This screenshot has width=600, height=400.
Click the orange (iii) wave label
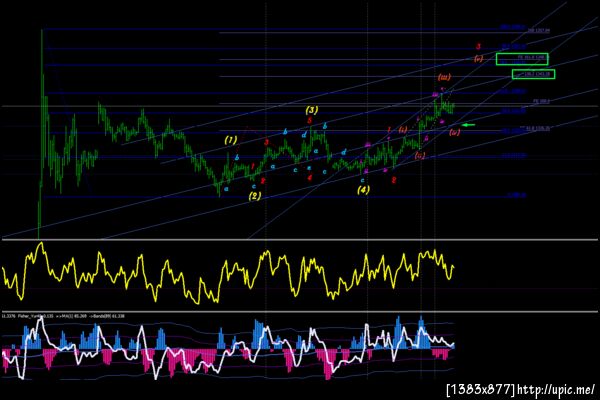pos(444,77)
